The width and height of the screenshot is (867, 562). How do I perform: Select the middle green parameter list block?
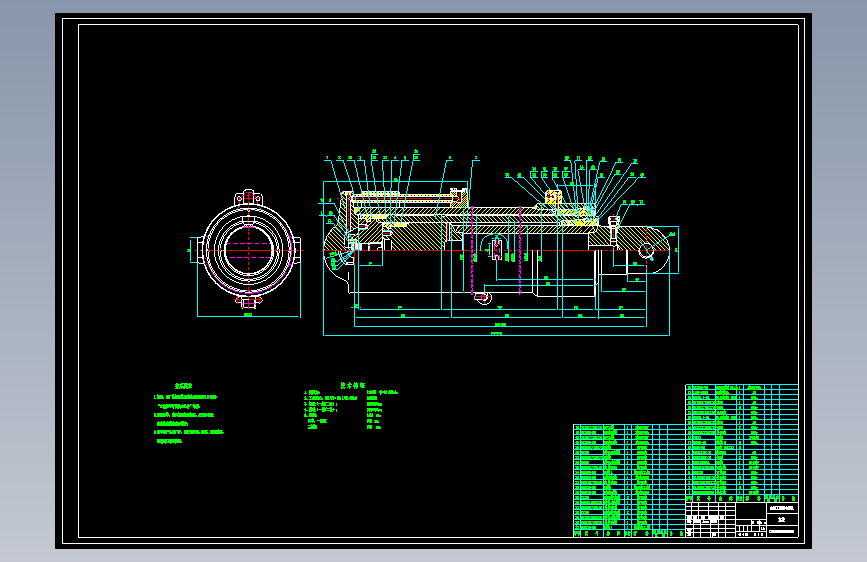pyautogui.click(x=351, y=407)
